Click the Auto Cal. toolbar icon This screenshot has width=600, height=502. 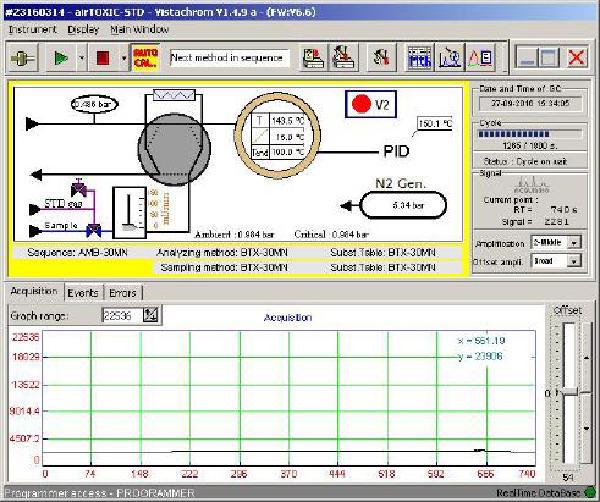(146, 57)
